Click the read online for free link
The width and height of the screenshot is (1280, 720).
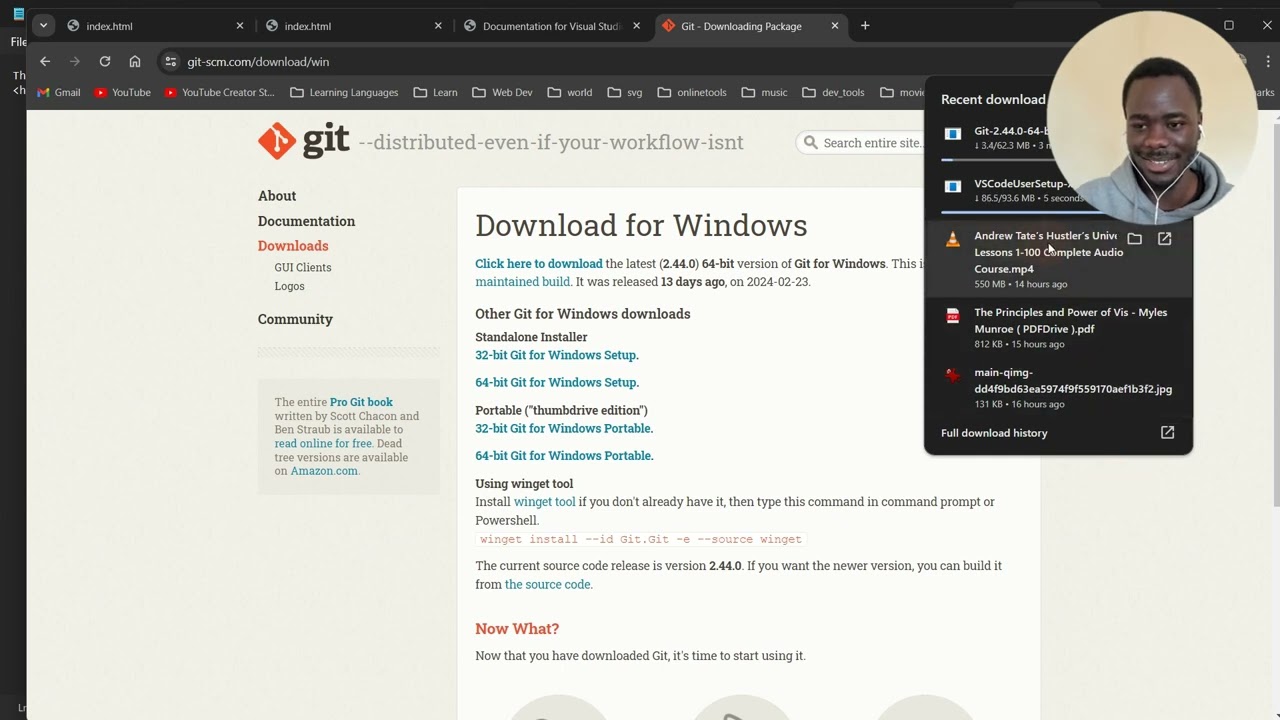click(323, 443)
